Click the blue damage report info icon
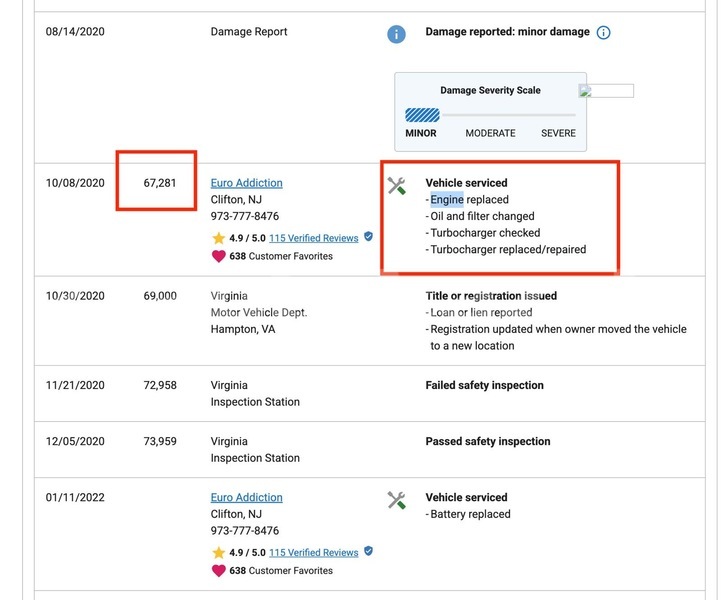 click(396, 34)
